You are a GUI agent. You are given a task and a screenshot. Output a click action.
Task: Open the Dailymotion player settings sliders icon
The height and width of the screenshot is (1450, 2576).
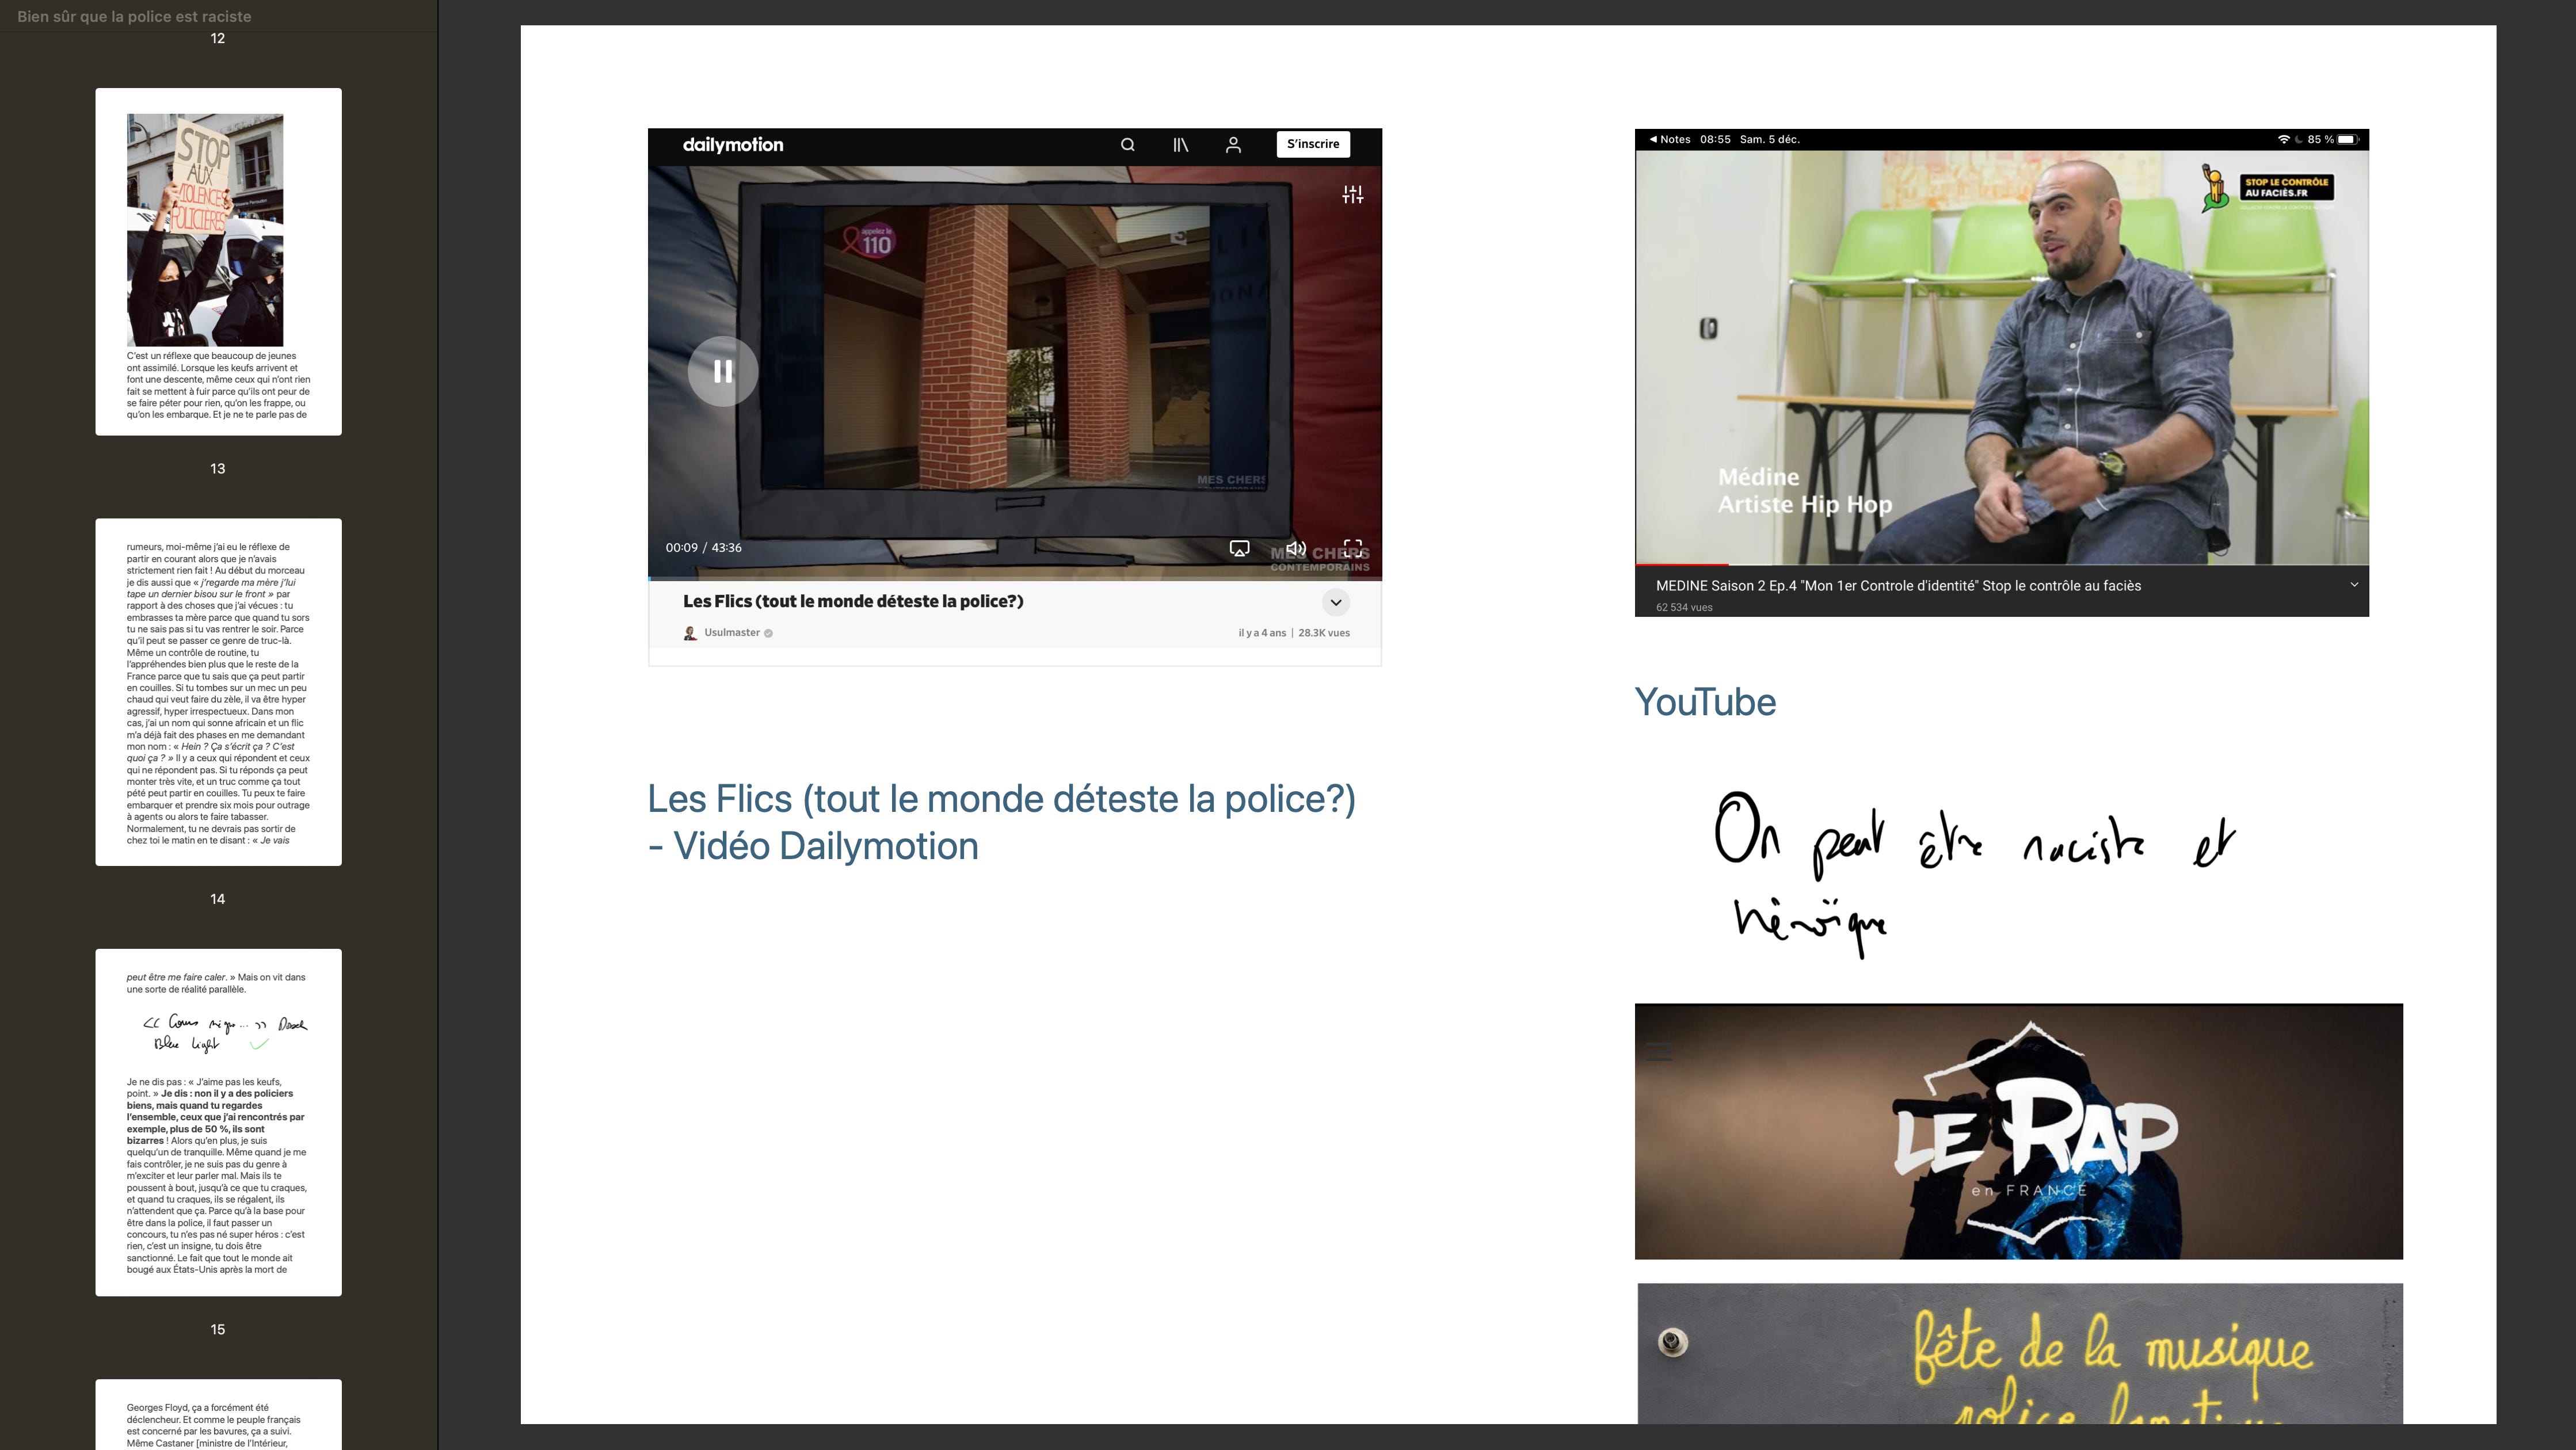1352,195
